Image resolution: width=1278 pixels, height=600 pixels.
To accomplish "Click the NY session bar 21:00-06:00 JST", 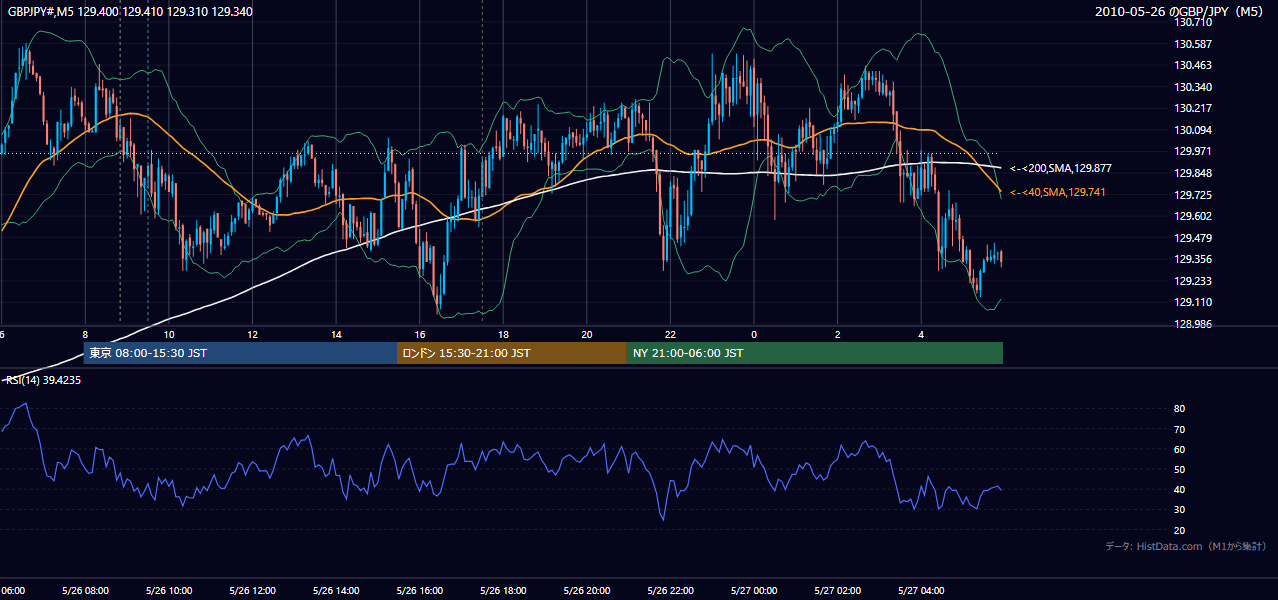I will tap(815, 353).
